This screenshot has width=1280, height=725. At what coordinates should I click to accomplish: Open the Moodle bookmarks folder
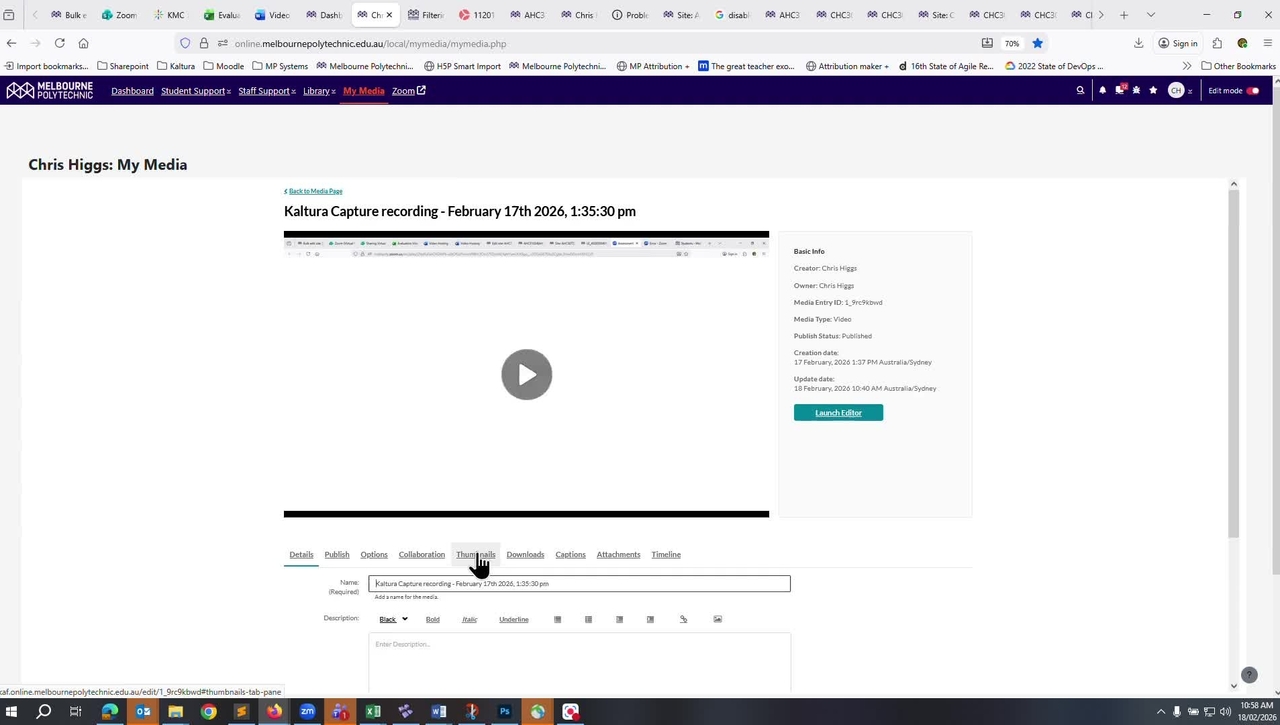click(x=223, y=66)
